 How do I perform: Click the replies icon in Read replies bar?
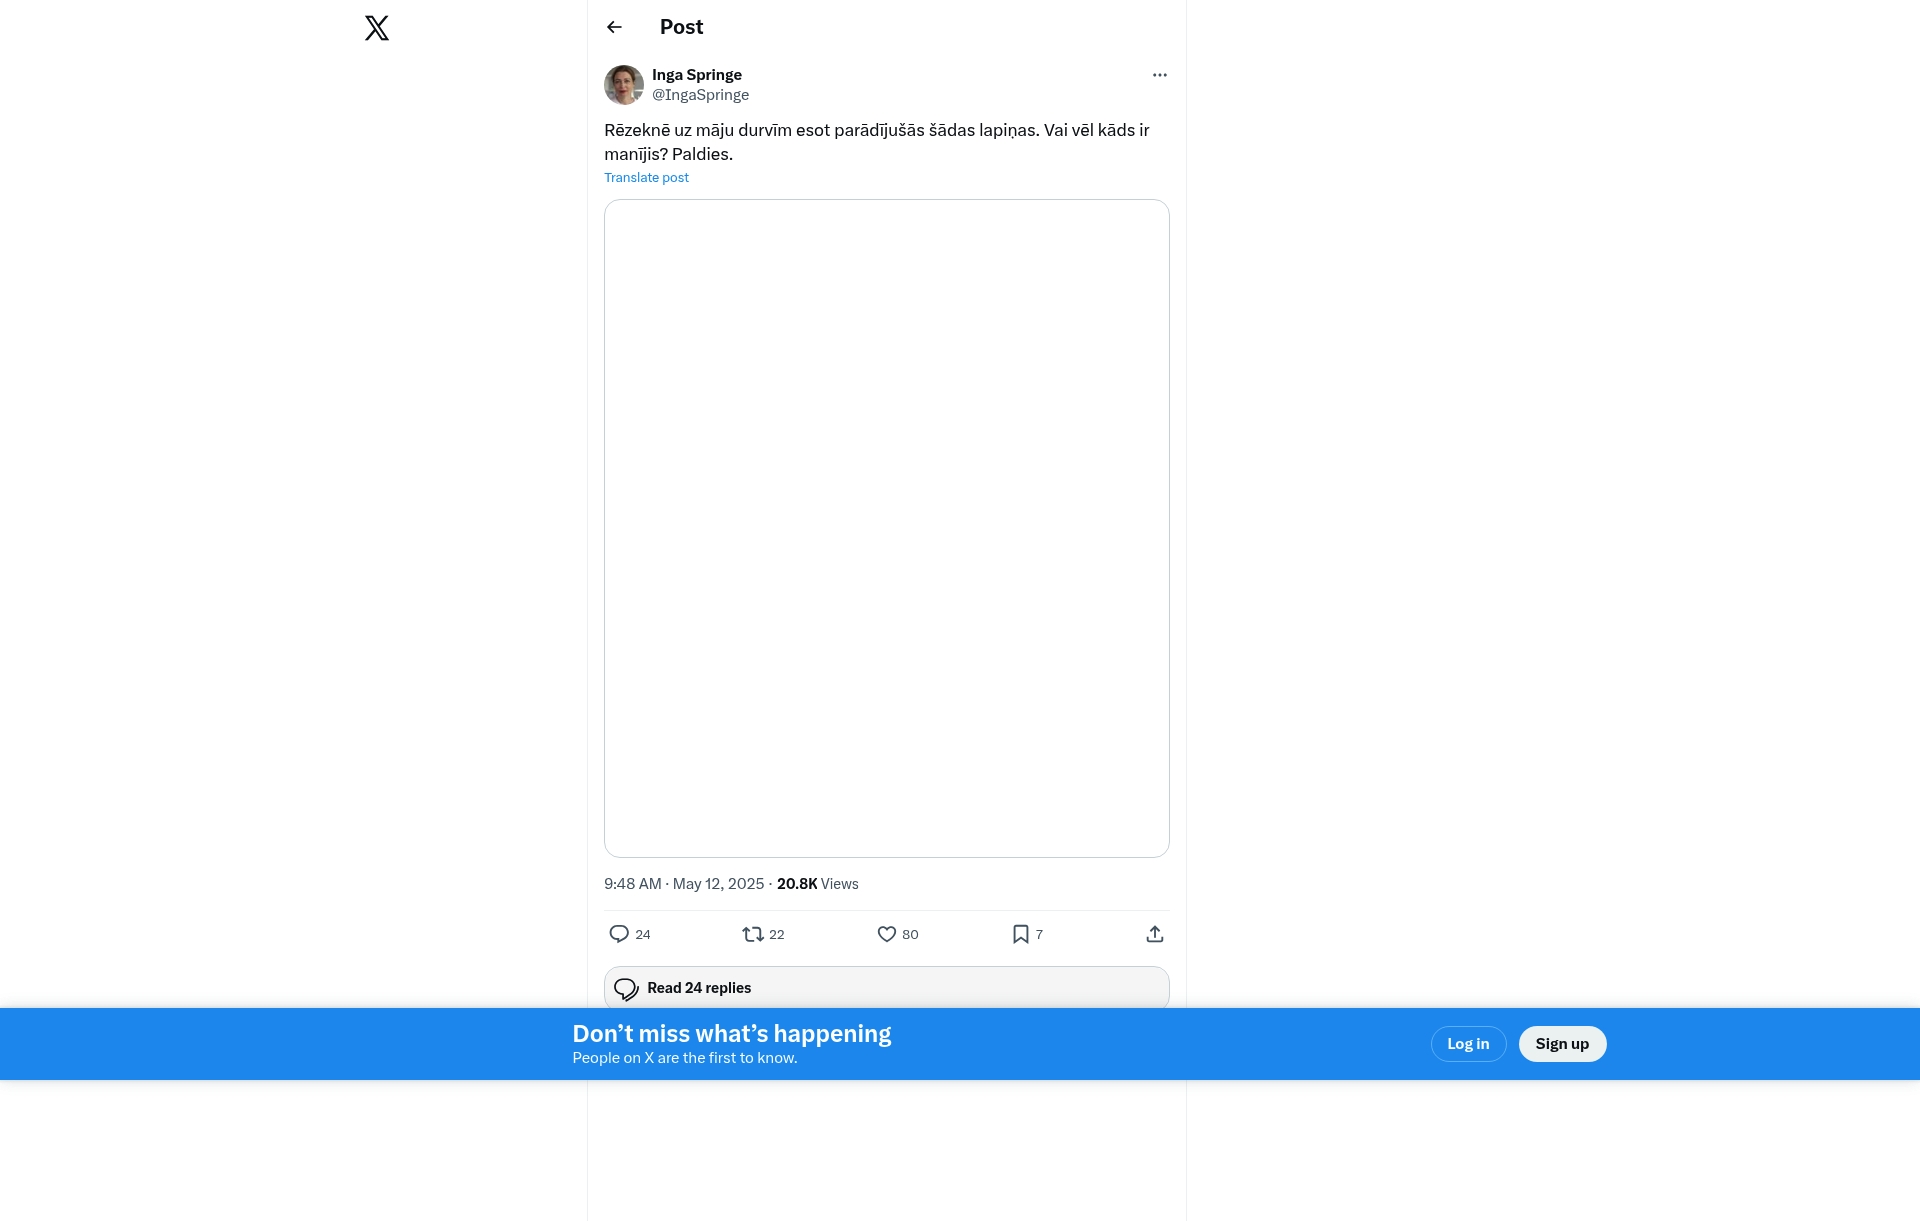626,989
